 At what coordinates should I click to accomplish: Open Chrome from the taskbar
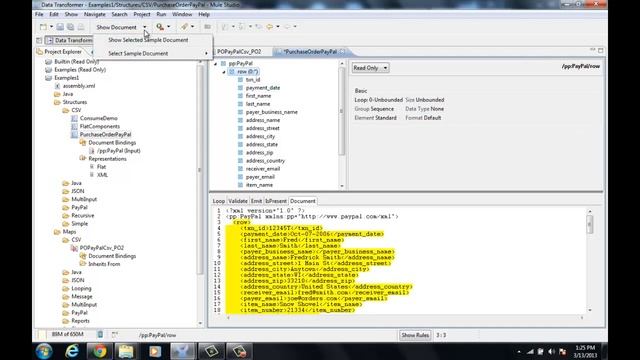(99, 351)
